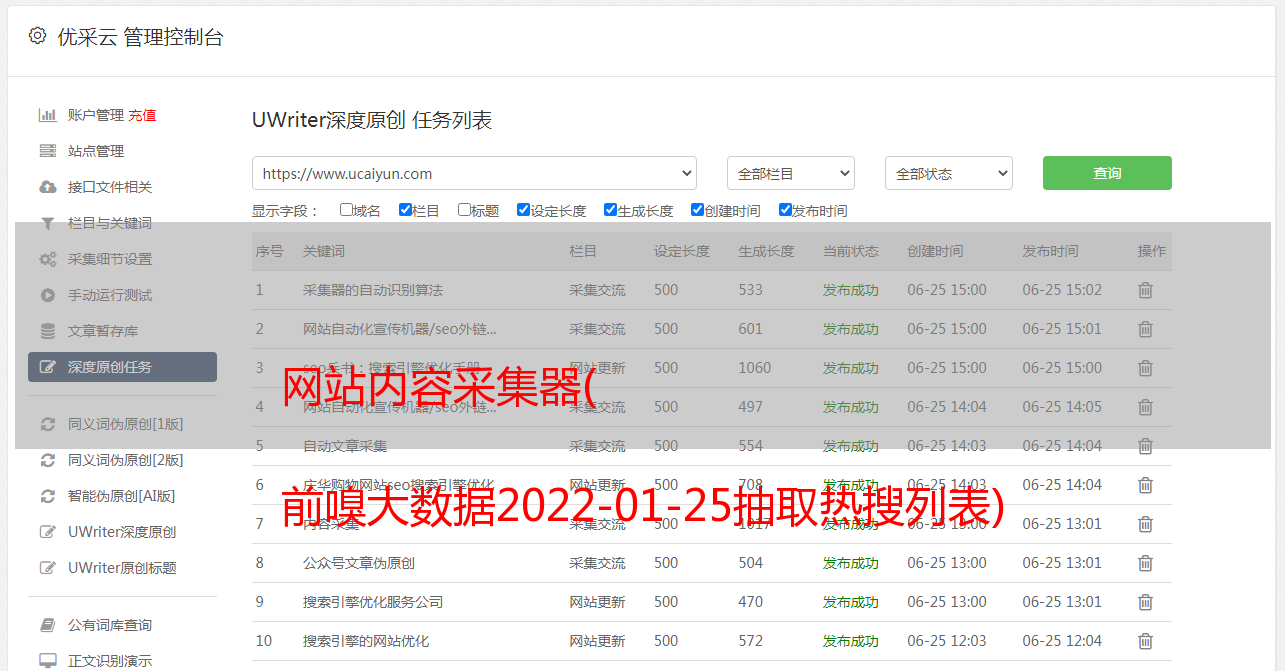Open 账户管理 in the sidebar

(x=96, y=115)
